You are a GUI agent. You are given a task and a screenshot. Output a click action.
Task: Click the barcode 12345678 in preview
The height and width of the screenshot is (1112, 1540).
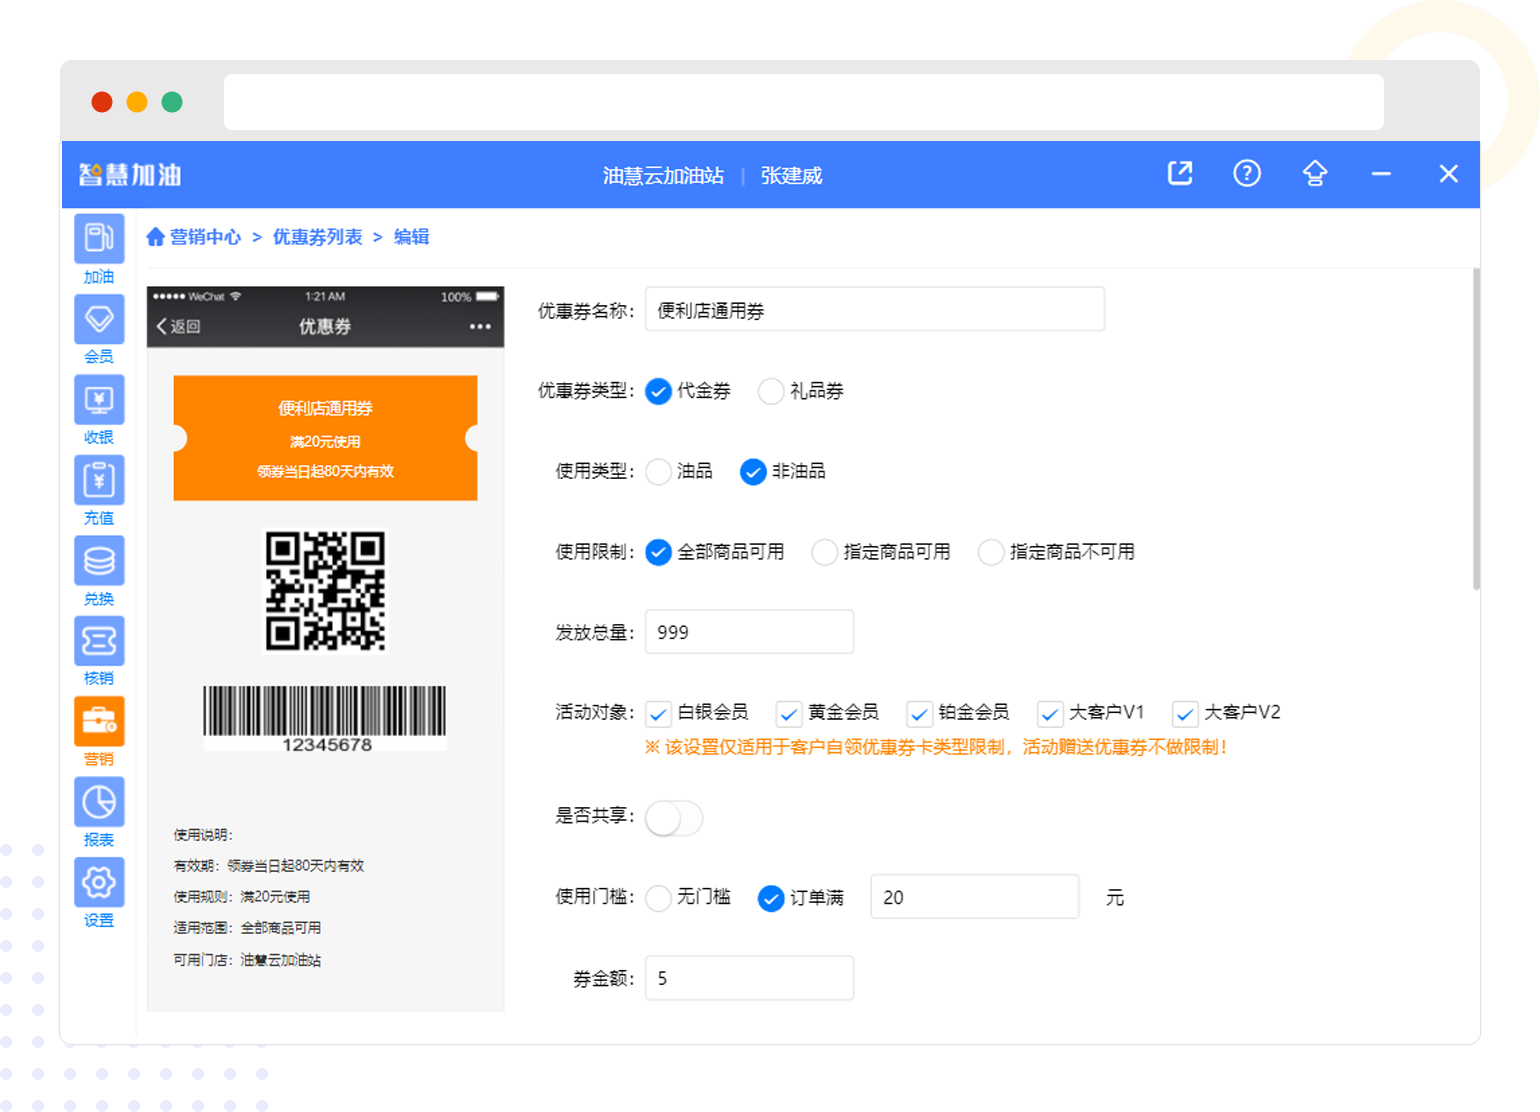[x=325, y=719]
